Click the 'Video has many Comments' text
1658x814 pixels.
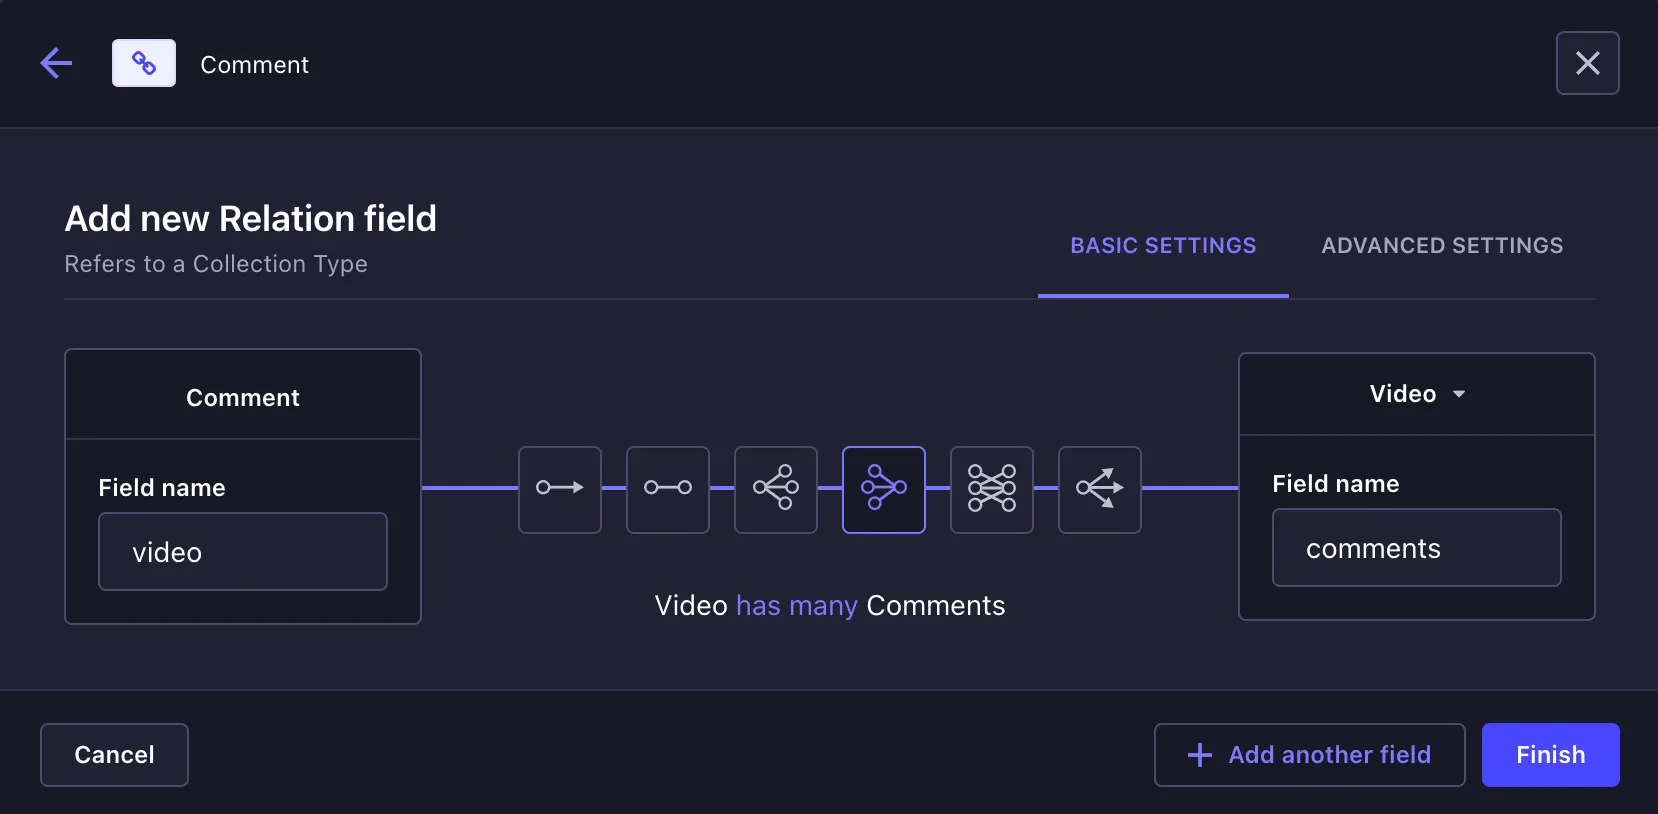click(830, 606)
